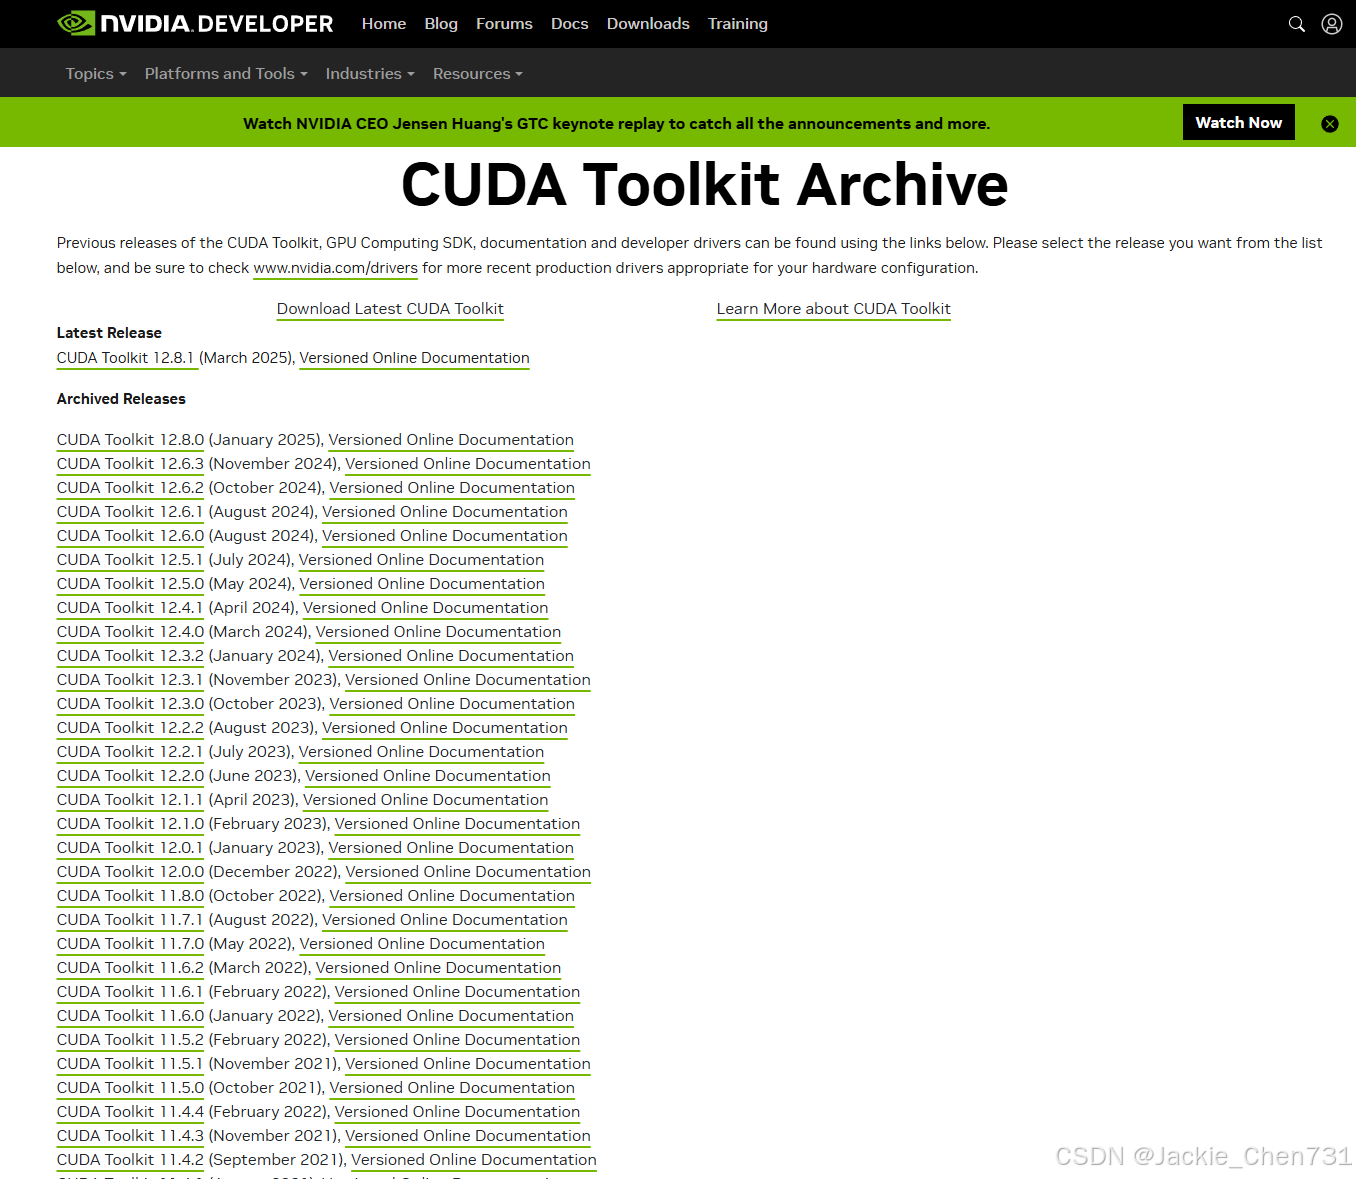The height and width of the screenshot is (1179, 1356).
Task: Go to the Home menu item
Action: pyautogui.click(x=383, y=23)
